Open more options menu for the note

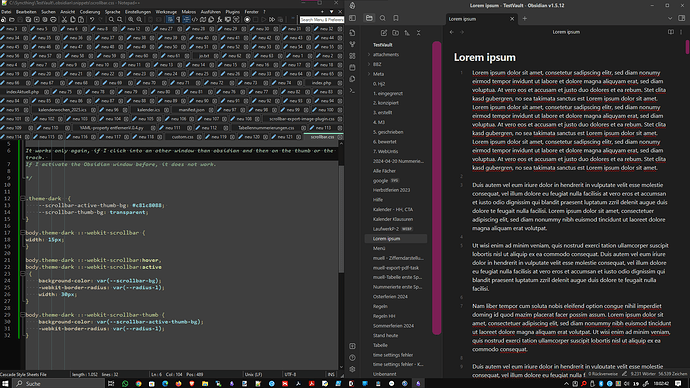coord(681,32)
